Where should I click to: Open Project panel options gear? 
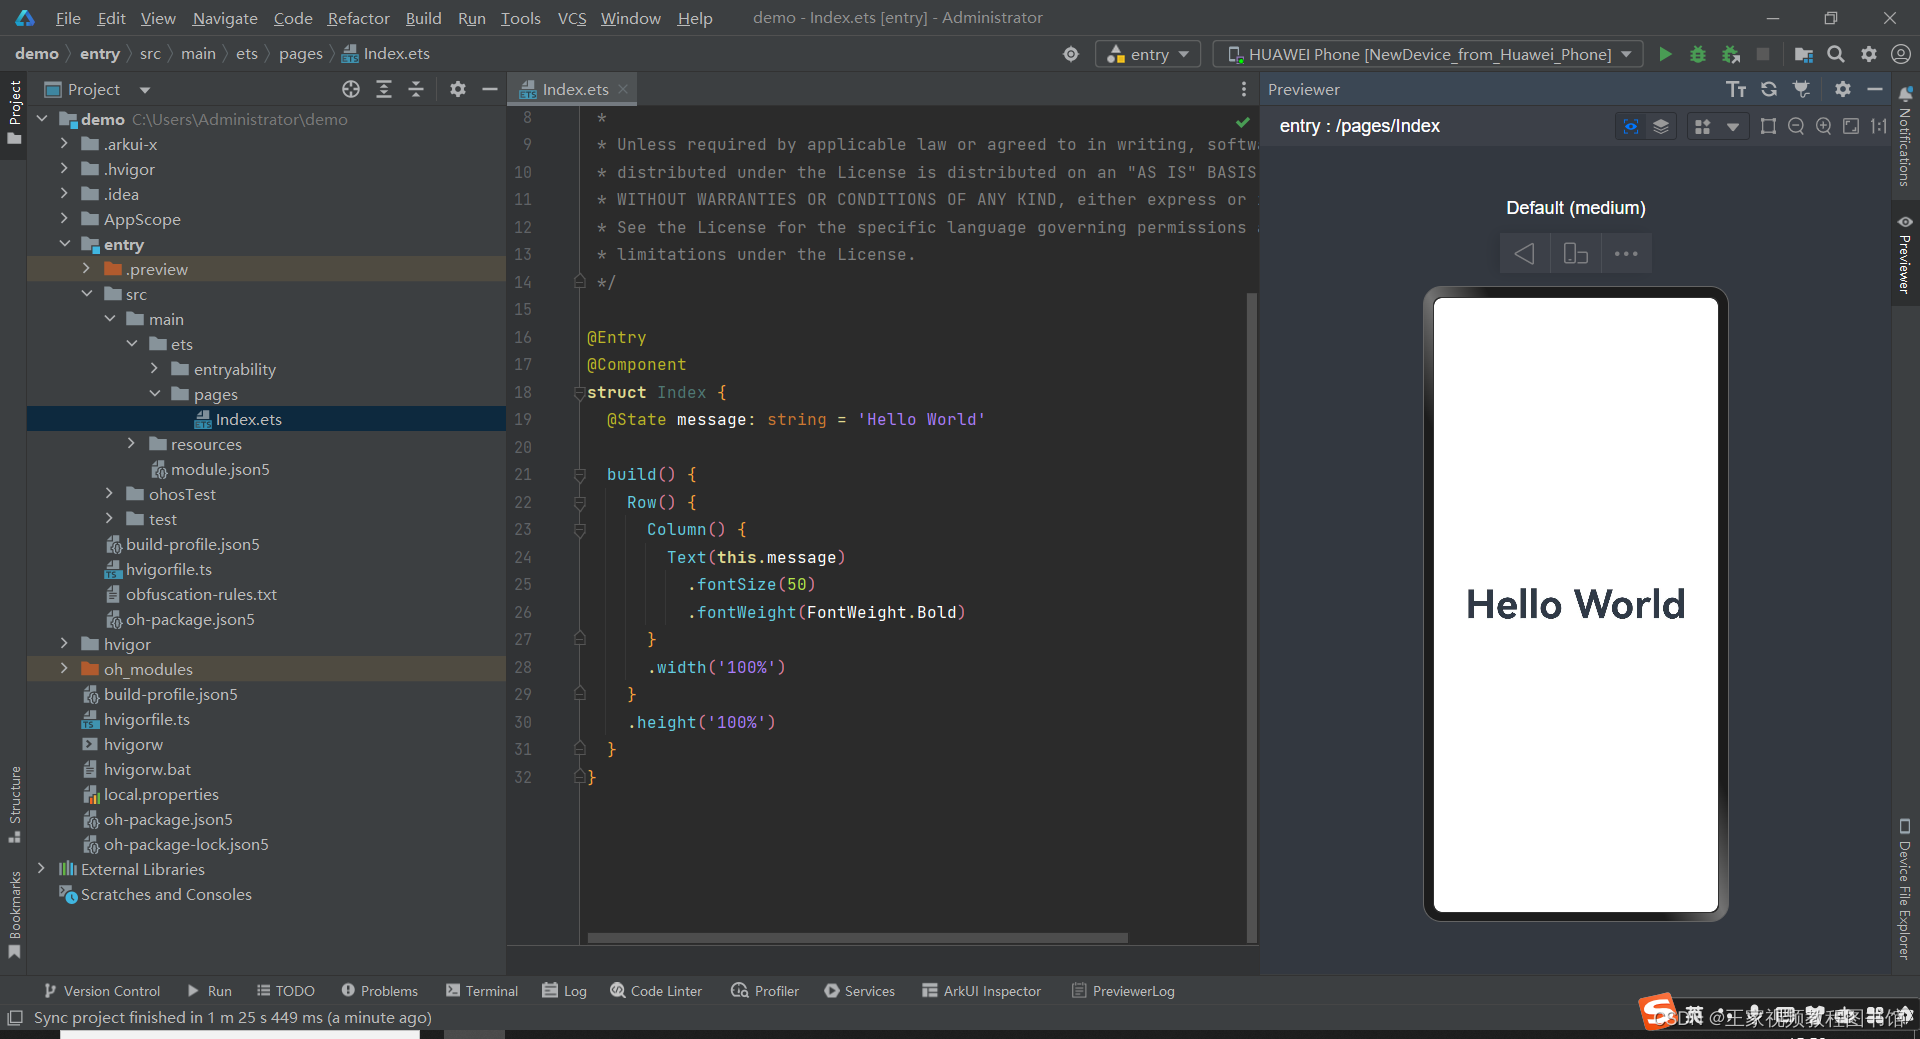tap(458, 89)
